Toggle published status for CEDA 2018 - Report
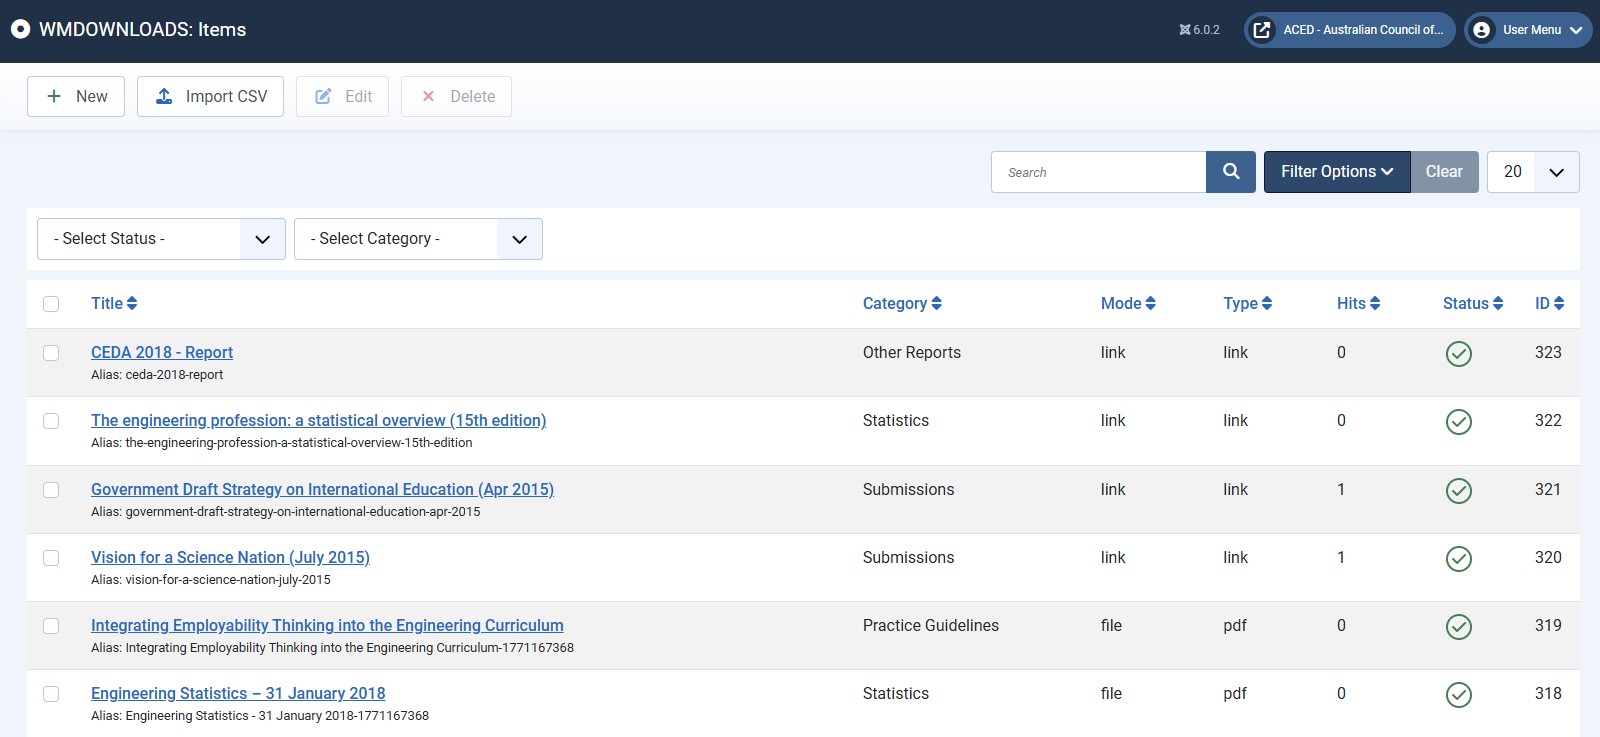Screen dimensions: 1600x737 [x=1459, y=354]
